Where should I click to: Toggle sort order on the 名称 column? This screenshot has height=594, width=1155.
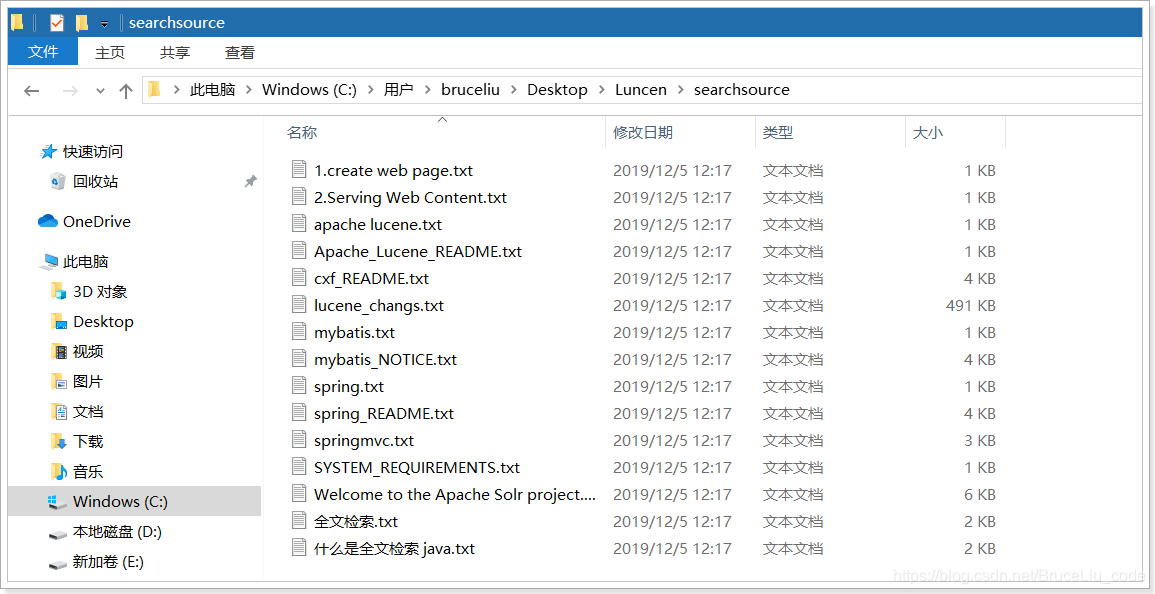point(301,131)
